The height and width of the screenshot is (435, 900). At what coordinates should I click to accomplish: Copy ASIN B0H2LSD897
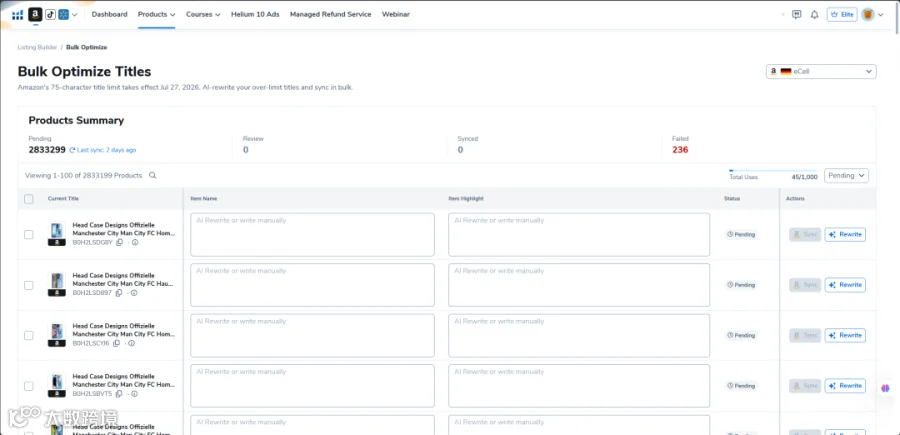click(119, 293)
